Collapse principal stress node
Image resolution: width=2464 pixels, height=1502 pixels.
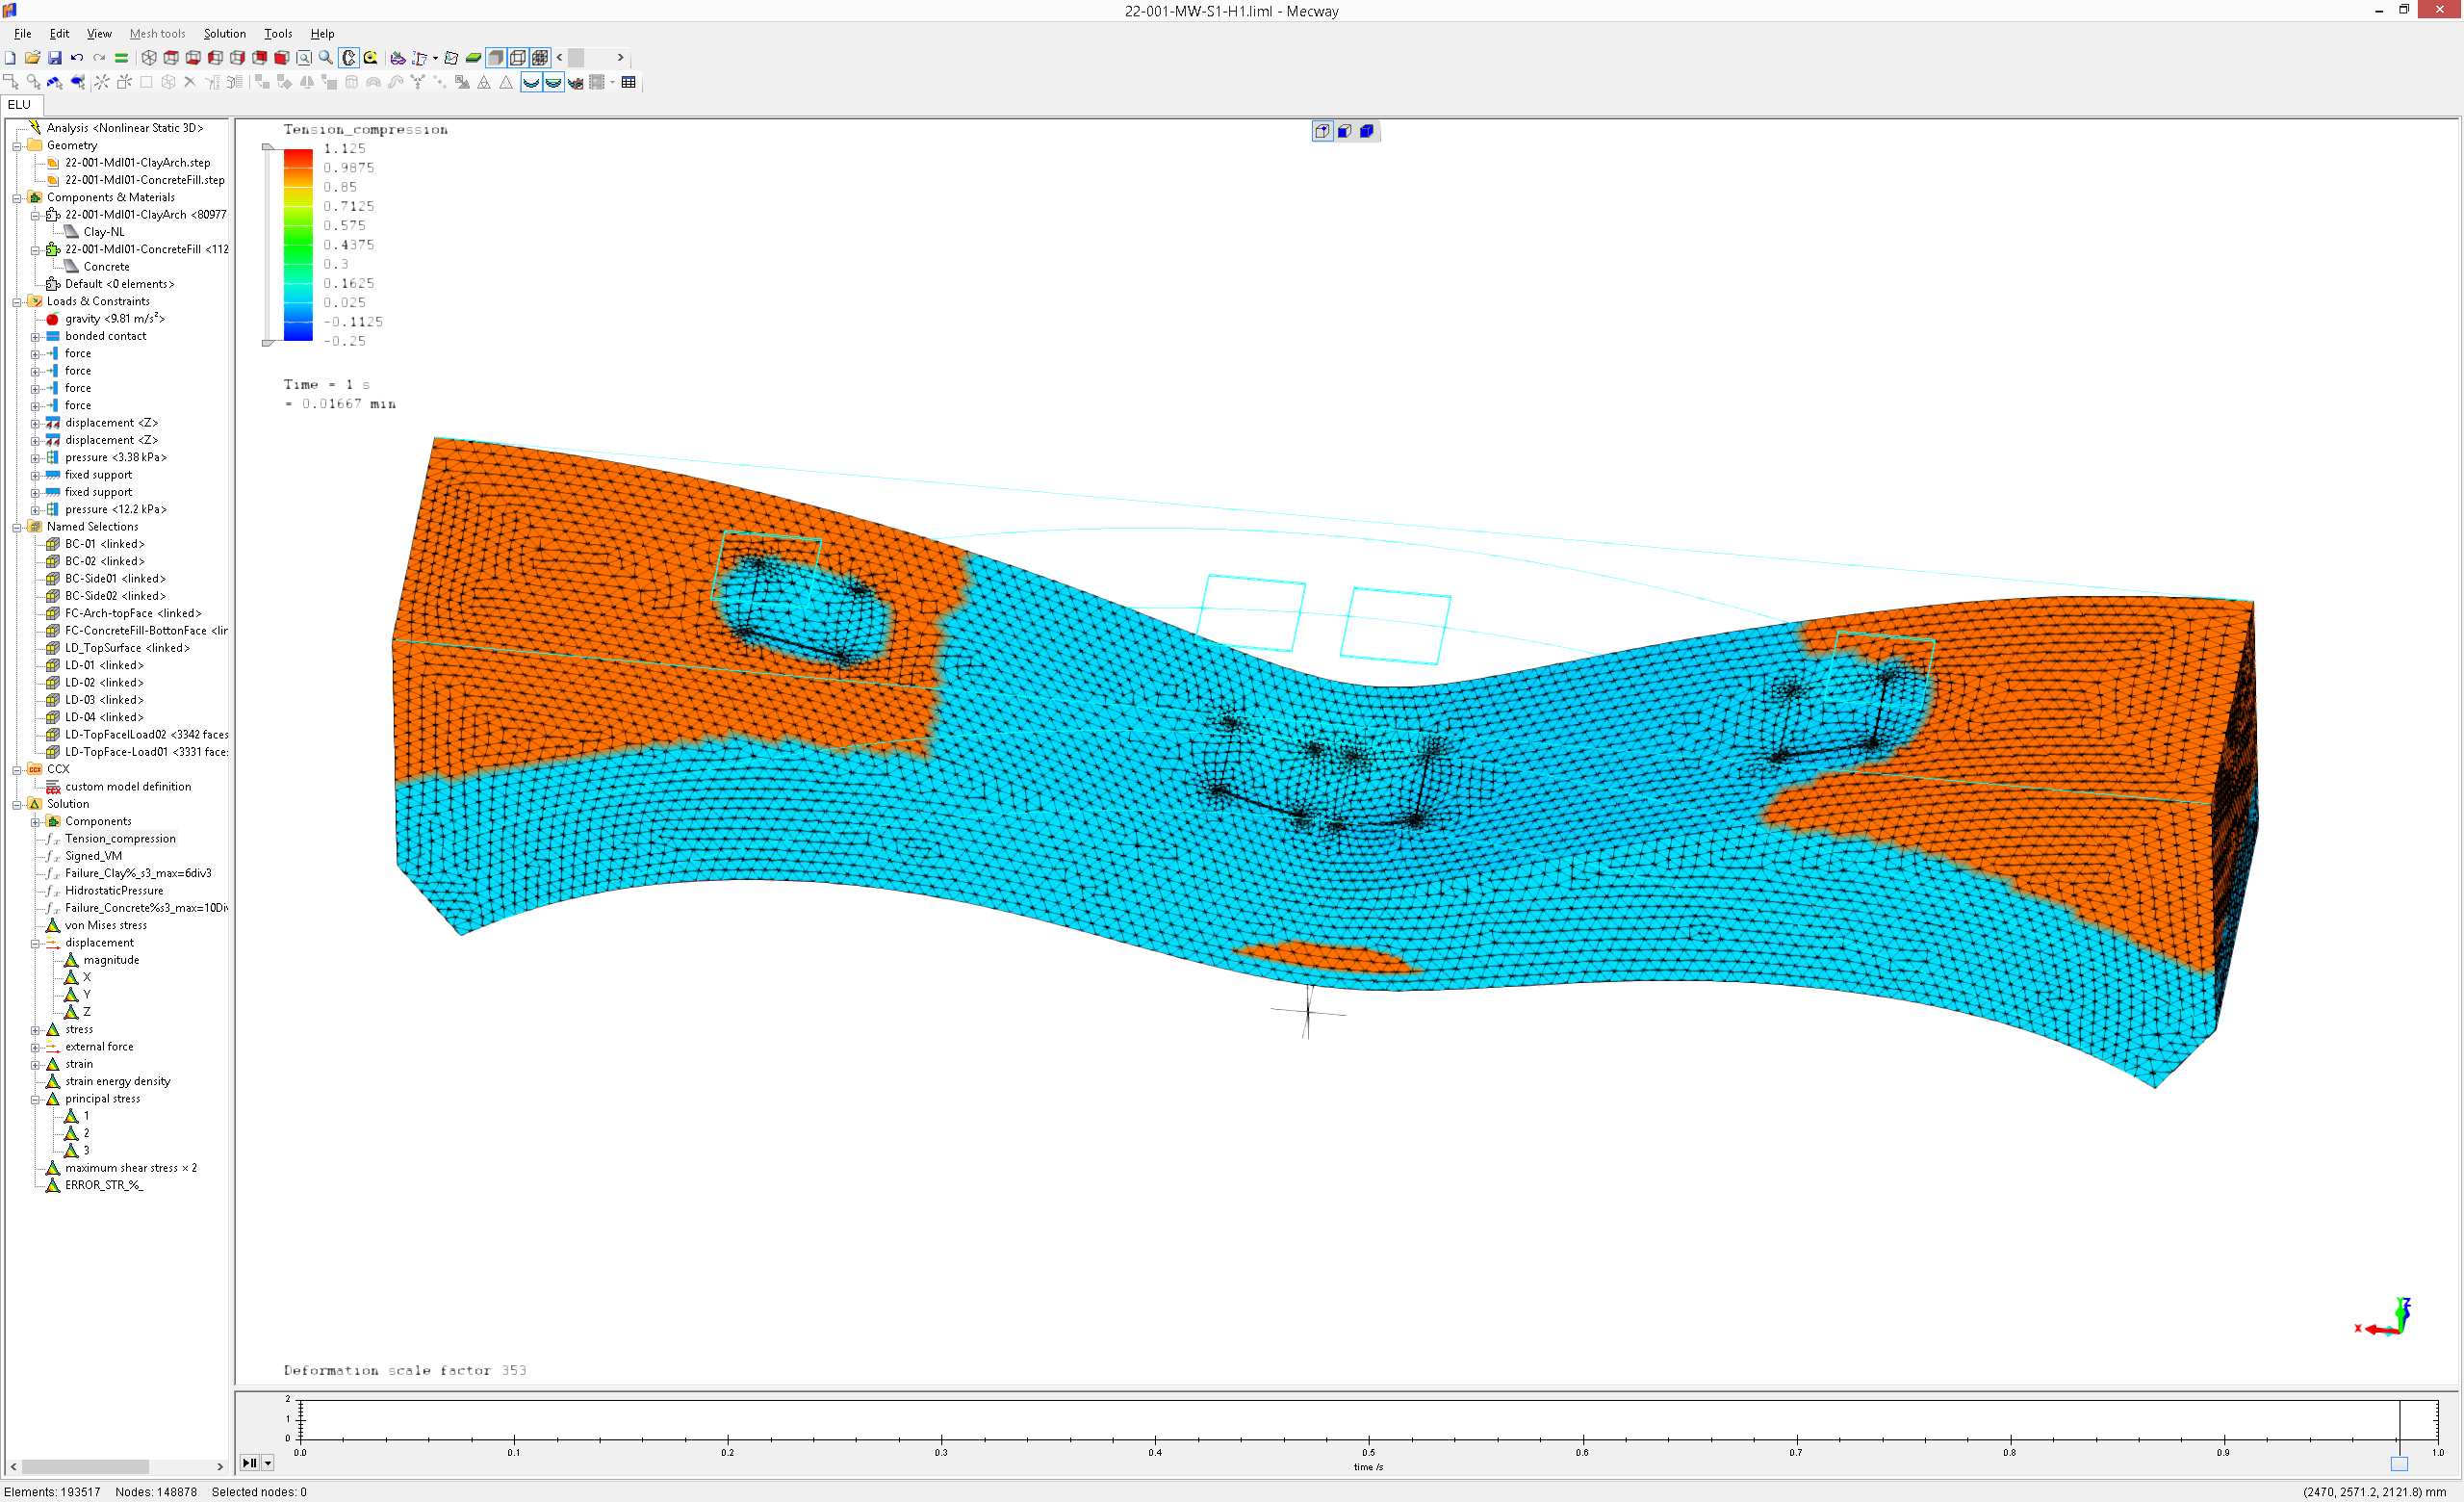pyautogui.click(x=35, y=1099)
